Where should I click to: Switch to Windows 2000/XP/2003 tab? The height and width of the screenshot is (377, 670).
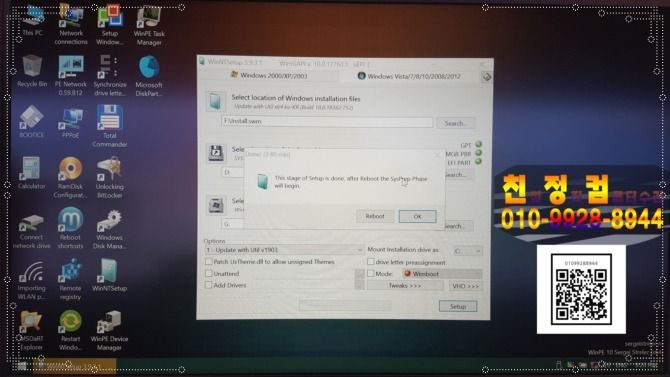tap(269, 76)
